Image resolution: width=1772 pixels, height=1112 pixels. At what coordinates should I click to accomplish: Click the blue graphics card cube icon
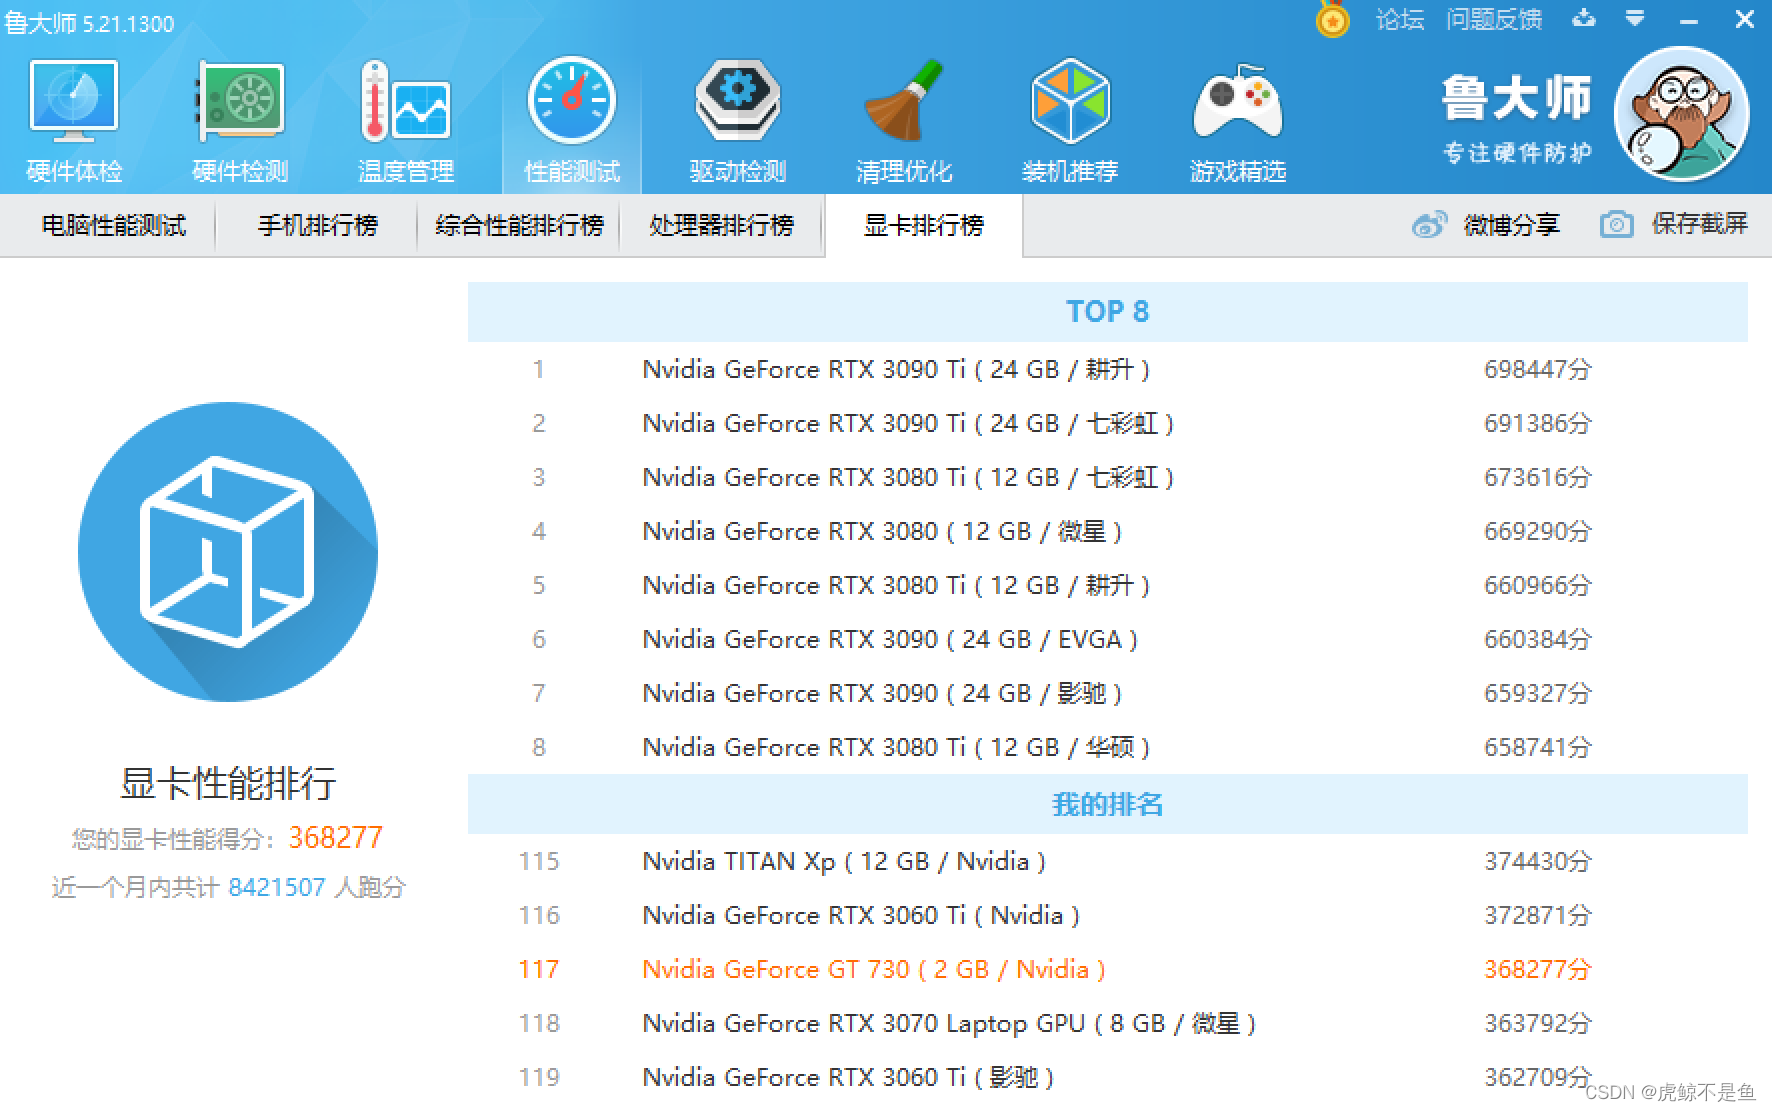pyautogui.click(x=228, y=551)
